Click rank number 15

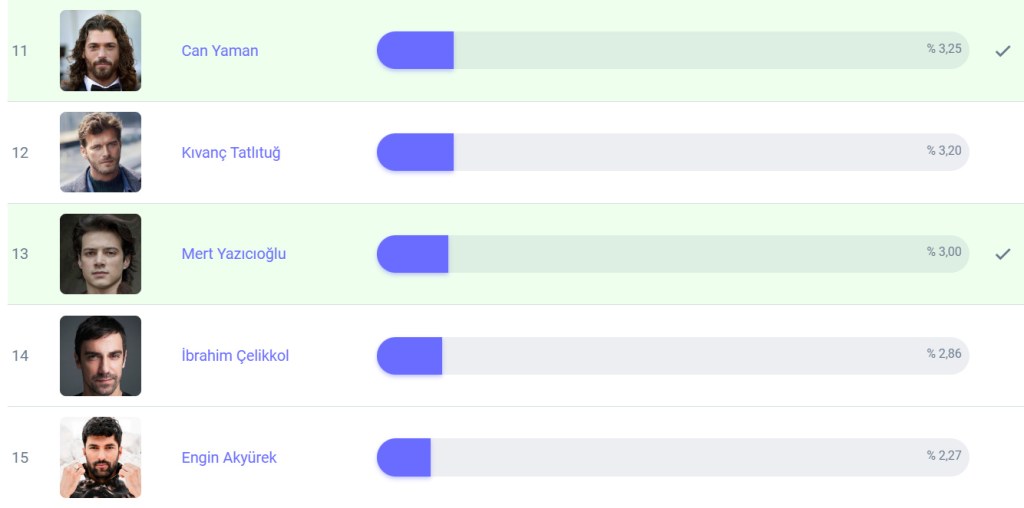pos(20,458)
